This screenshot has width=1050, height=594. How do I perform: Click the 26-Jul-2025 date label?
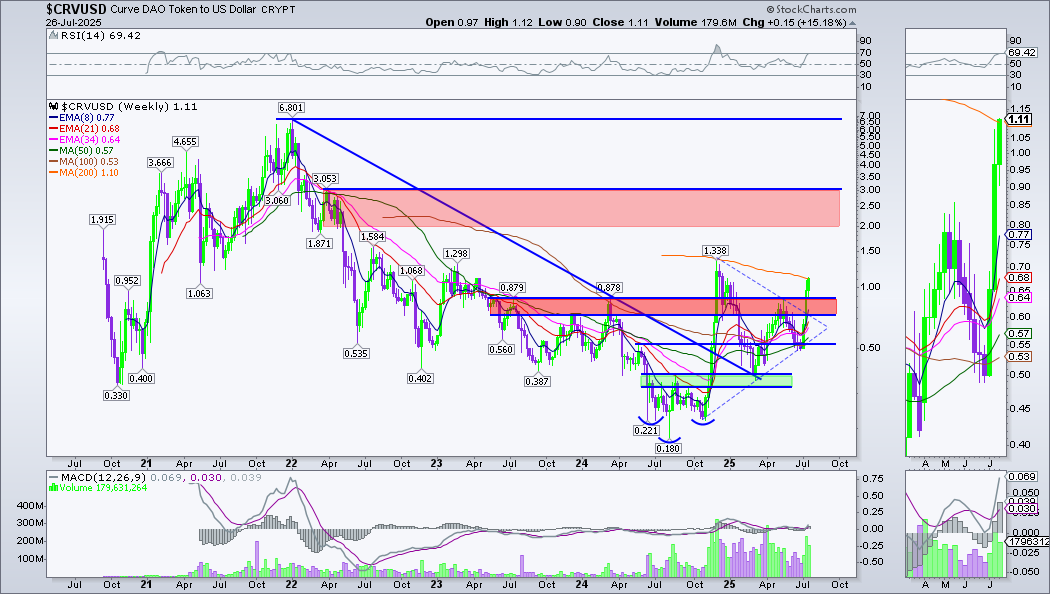pyautogui.click(x=72, y=22)
